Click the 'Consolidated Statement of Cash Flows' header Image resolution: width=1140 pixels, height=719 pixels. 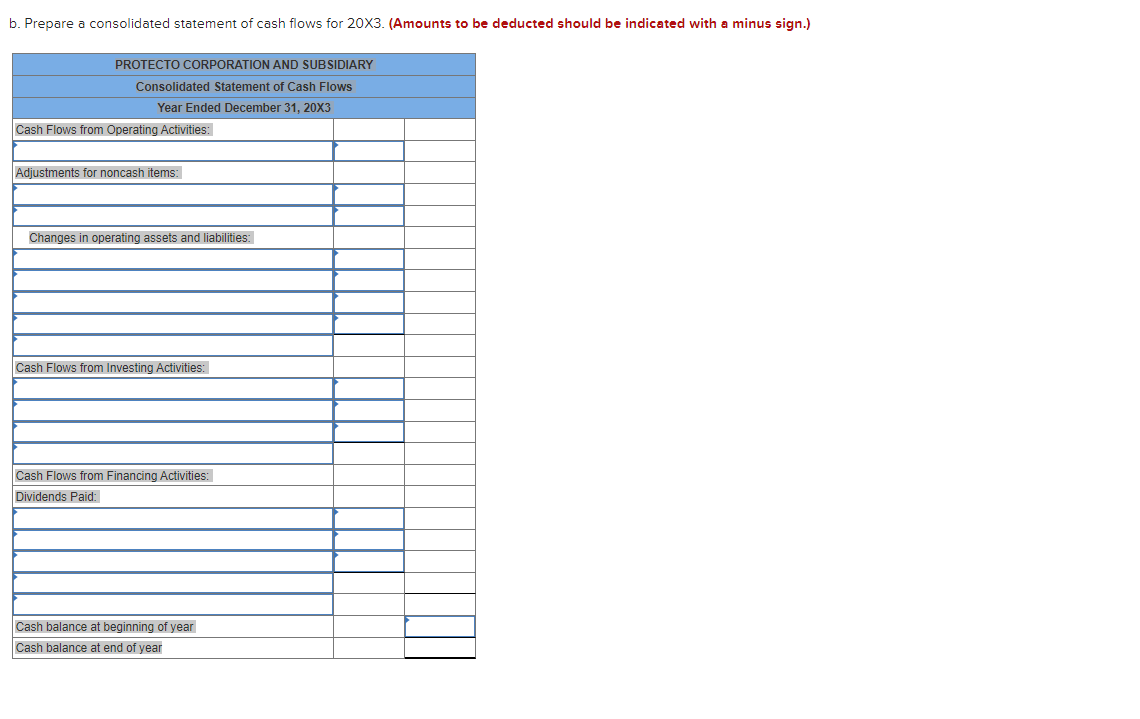coord(244,87)
